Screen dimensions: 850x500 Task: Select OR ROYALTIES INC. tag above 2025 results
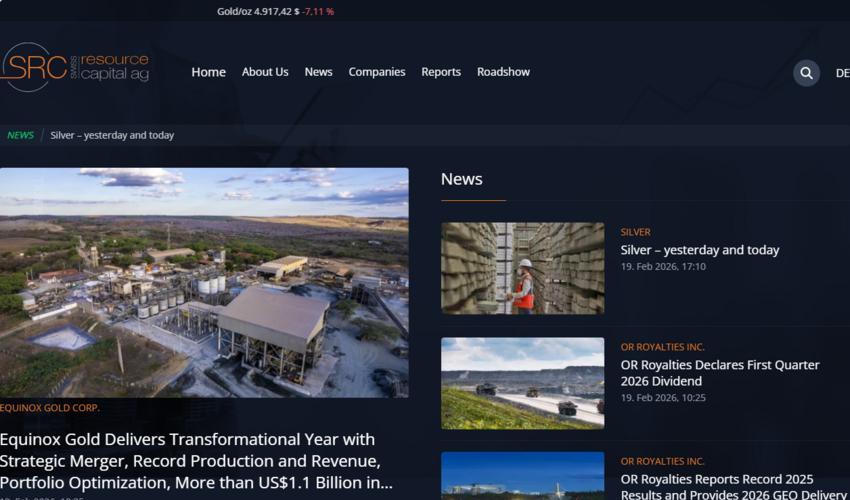click(x=662, y=461)
